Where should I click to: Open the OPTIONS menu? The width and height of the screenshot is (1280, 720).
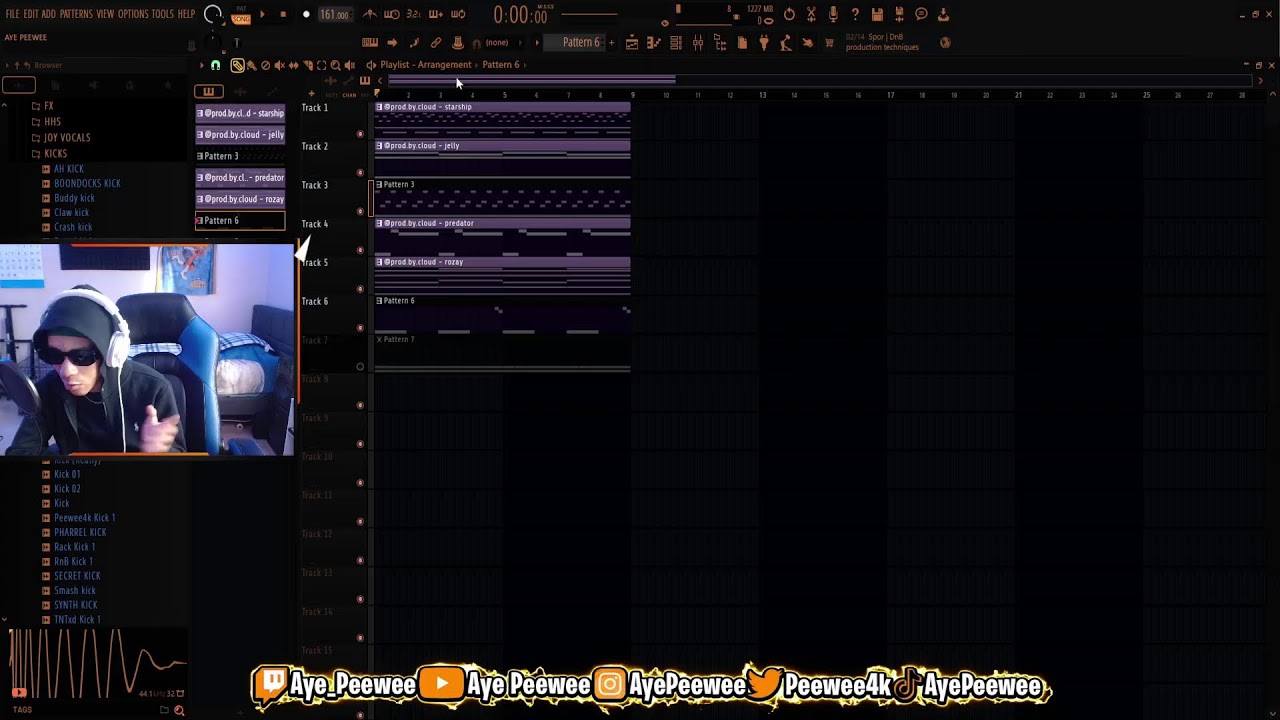(133, 14)
